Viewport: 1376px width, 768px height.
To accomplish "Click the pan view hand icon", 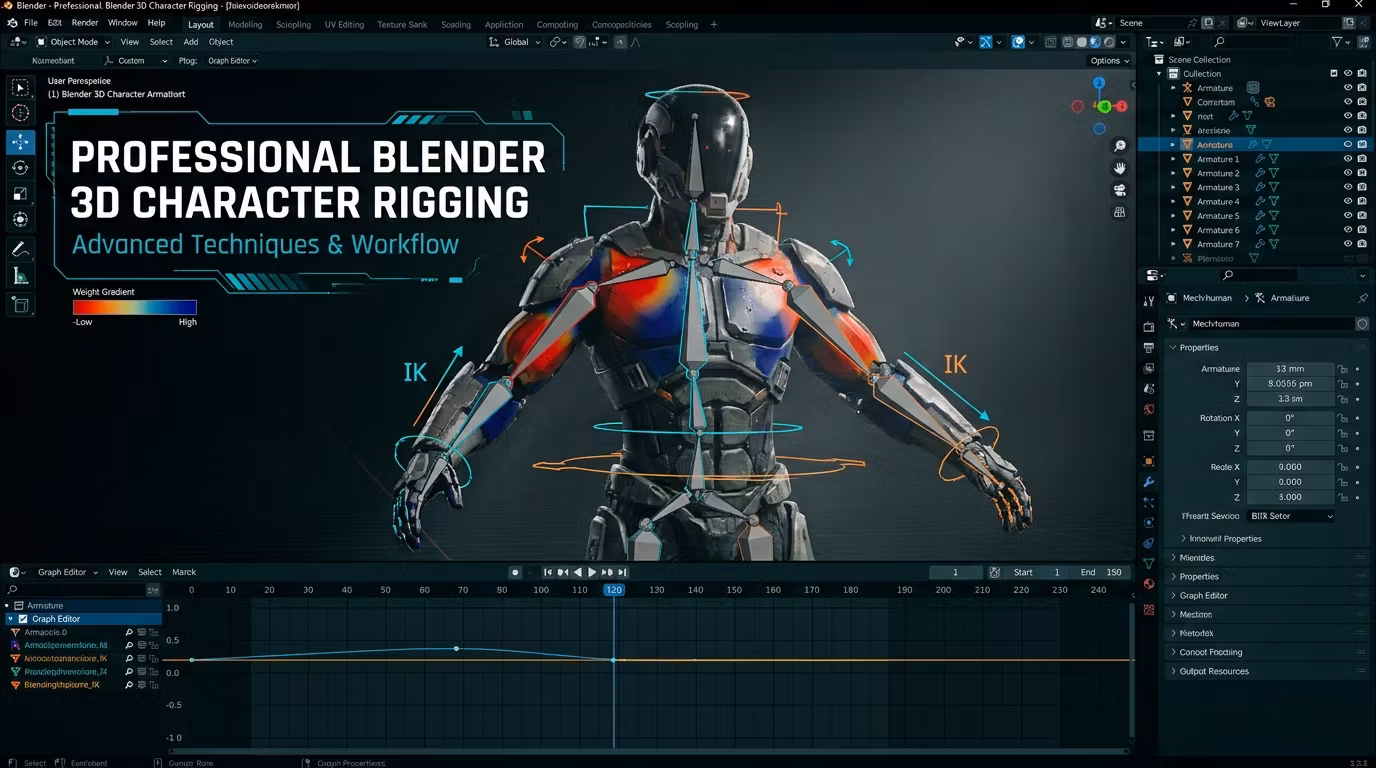I will [1120, 168].
